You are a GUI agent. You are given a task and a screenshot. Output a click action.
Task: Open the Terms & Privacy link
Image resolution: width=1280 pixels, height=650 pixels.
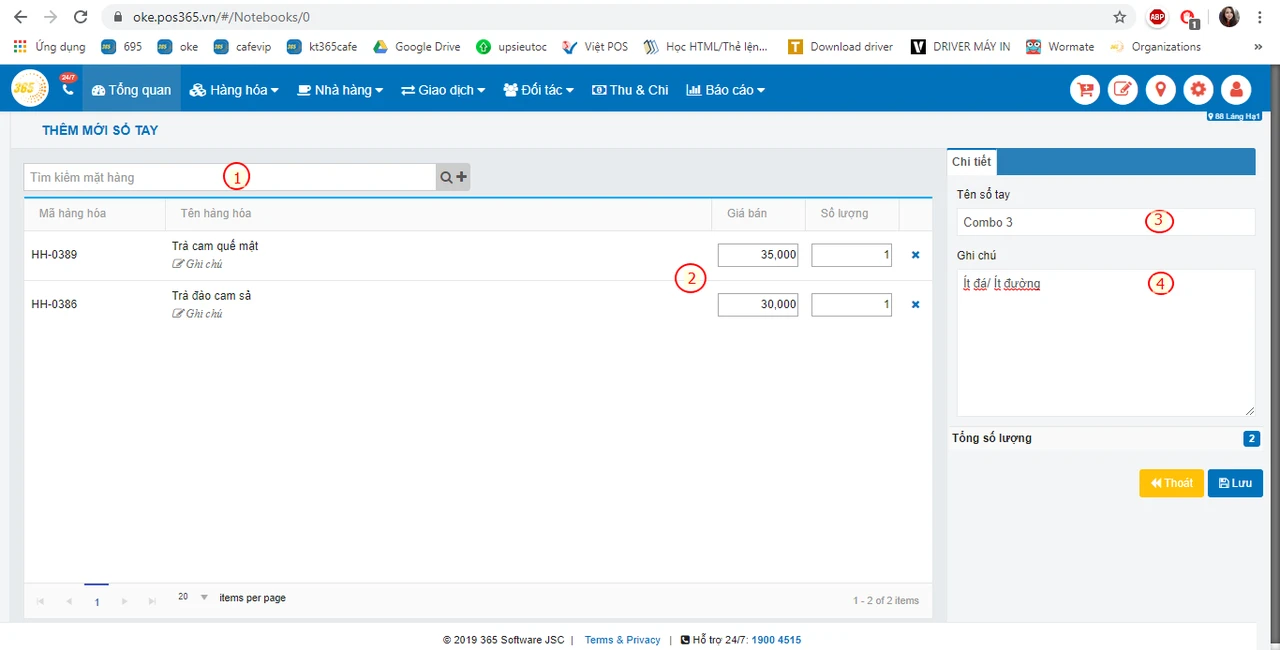click(623, 640)
